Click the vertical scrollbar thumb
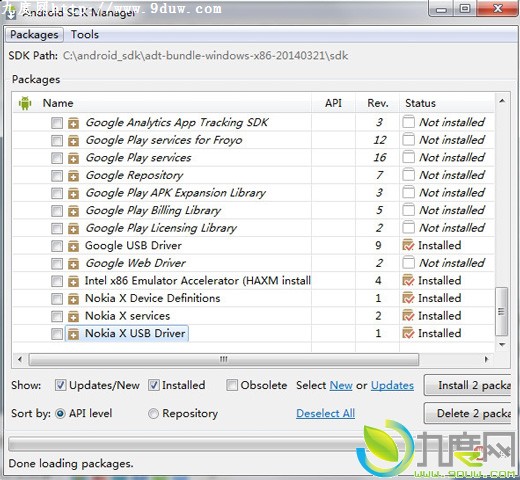The height and width of the screenshot is (480, 520). tap(501, 312)
